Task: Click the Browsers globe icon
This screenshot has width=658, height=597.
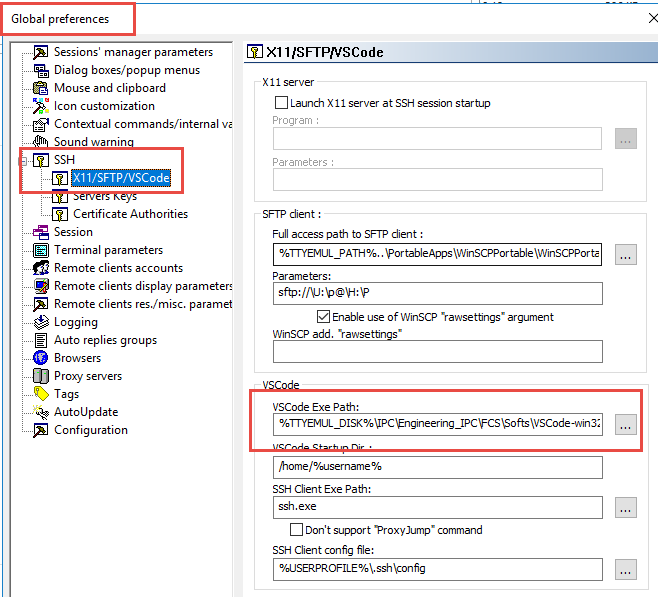Action: [x=41, y=358]
